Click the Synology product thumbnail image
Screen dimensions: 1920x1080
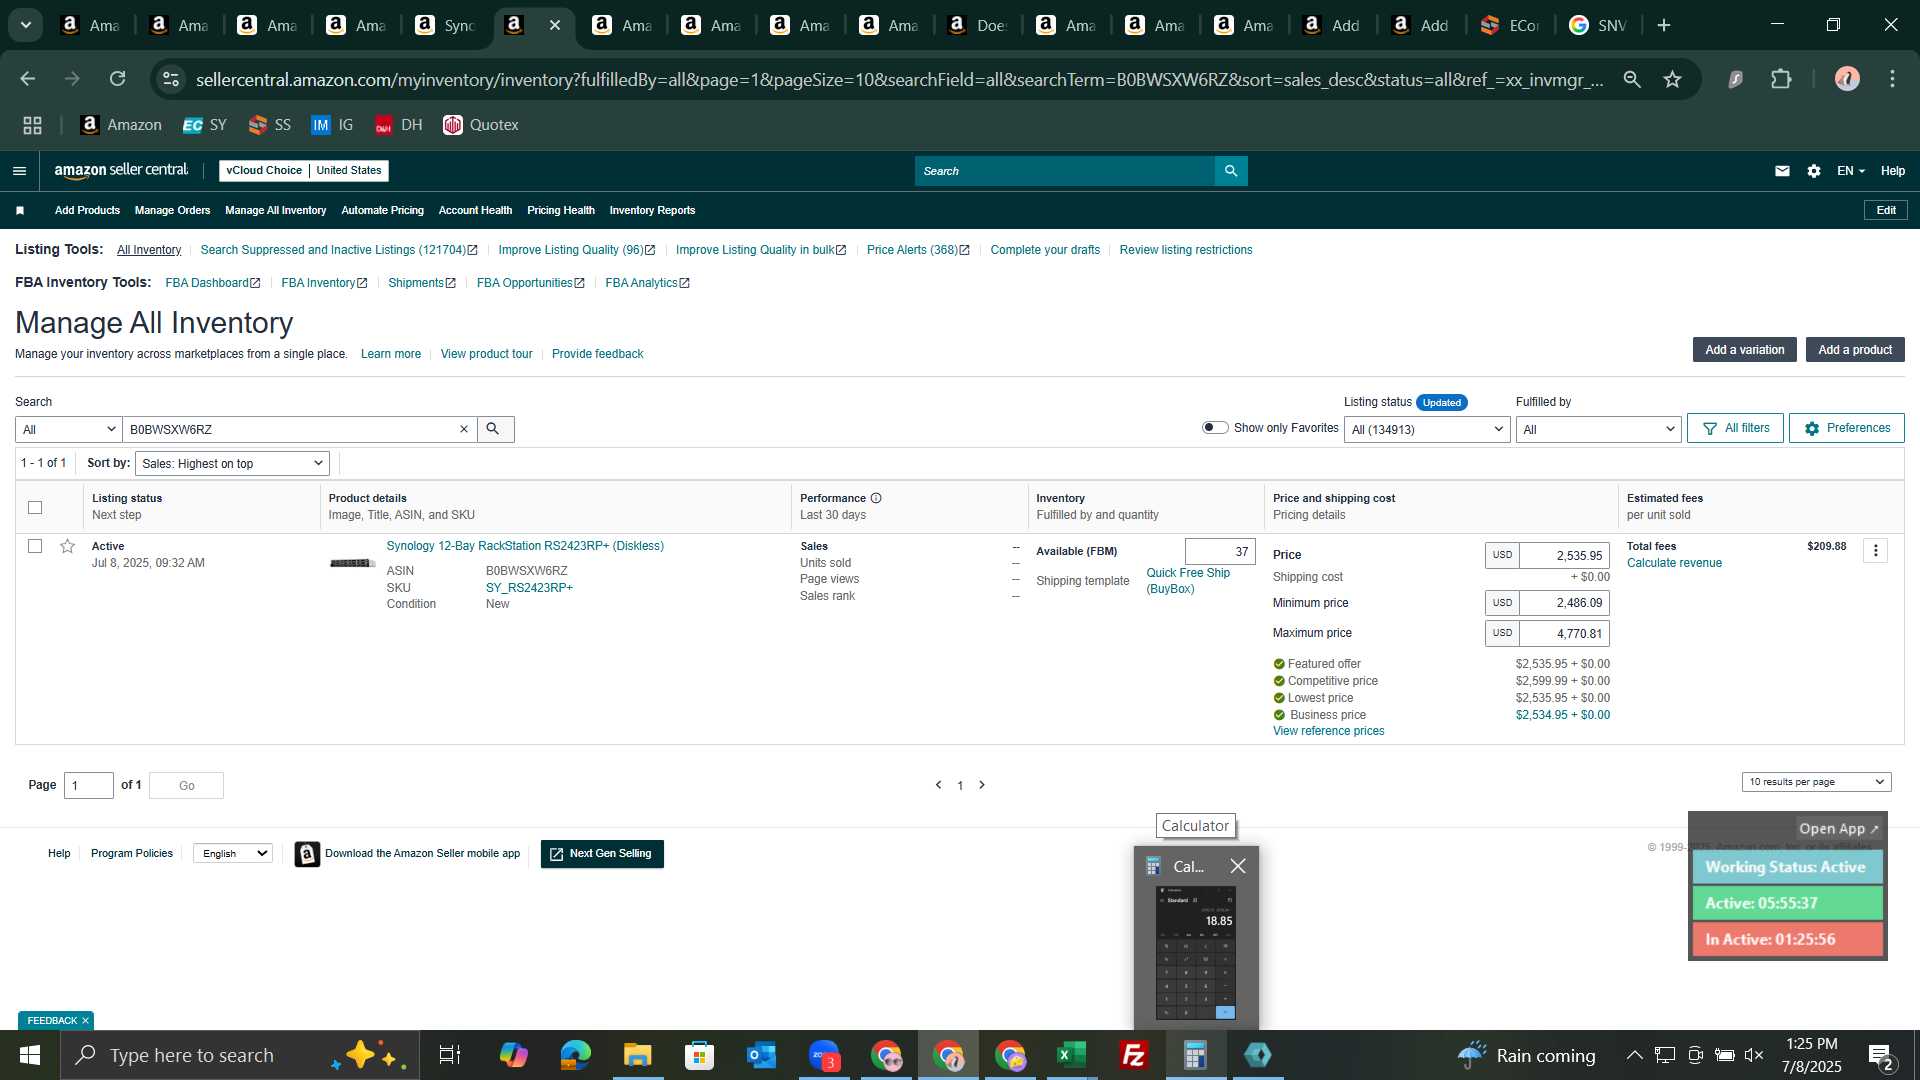click(352, 563)
